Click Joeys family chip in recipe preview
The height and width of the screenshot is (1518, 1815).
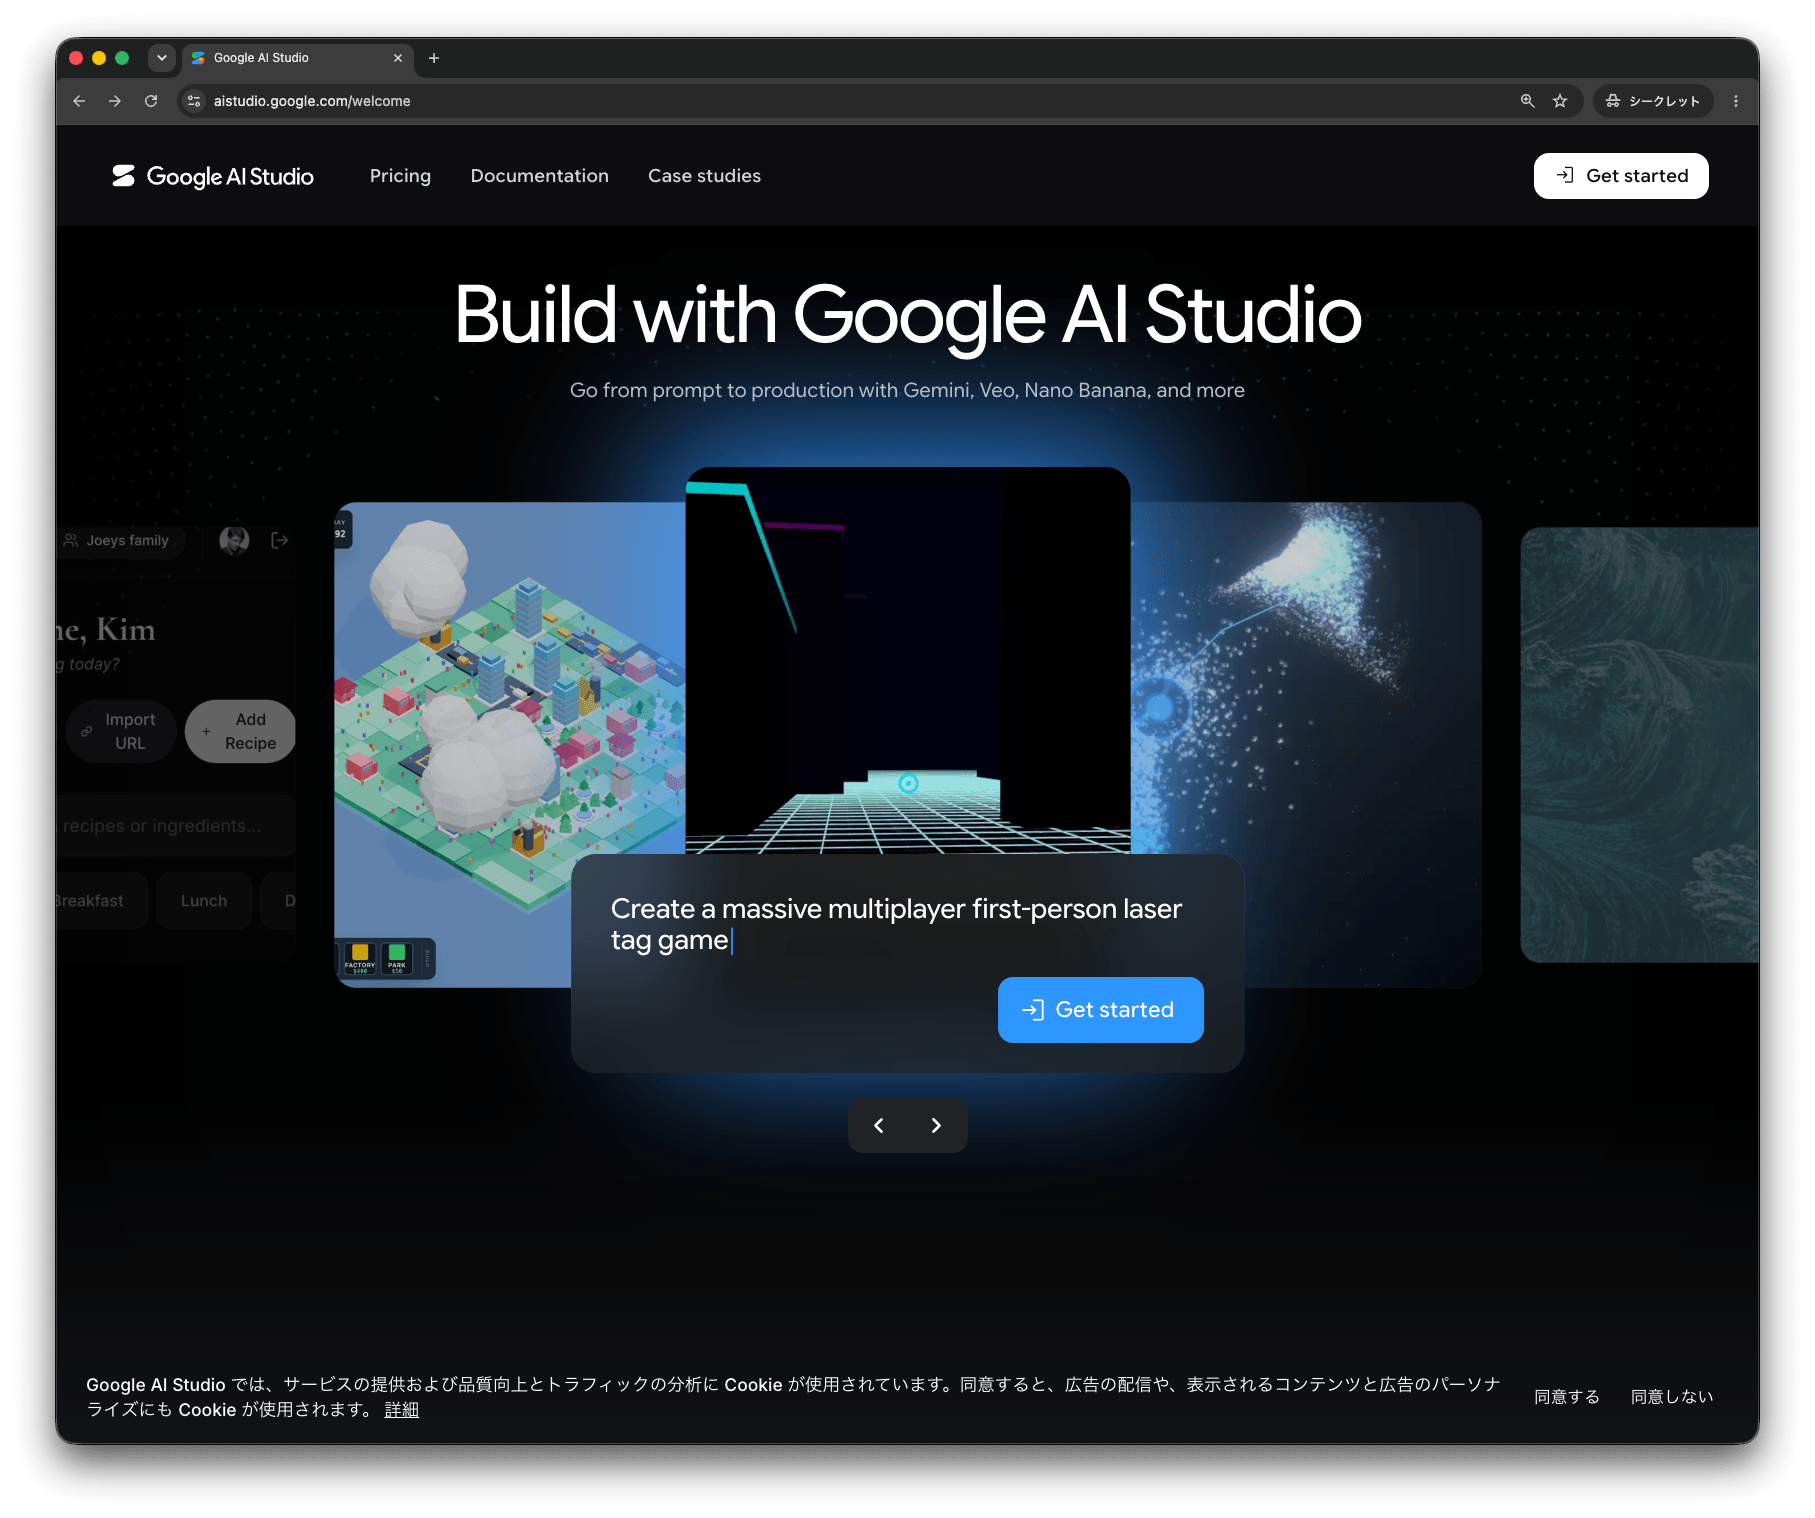coord(118,541)
